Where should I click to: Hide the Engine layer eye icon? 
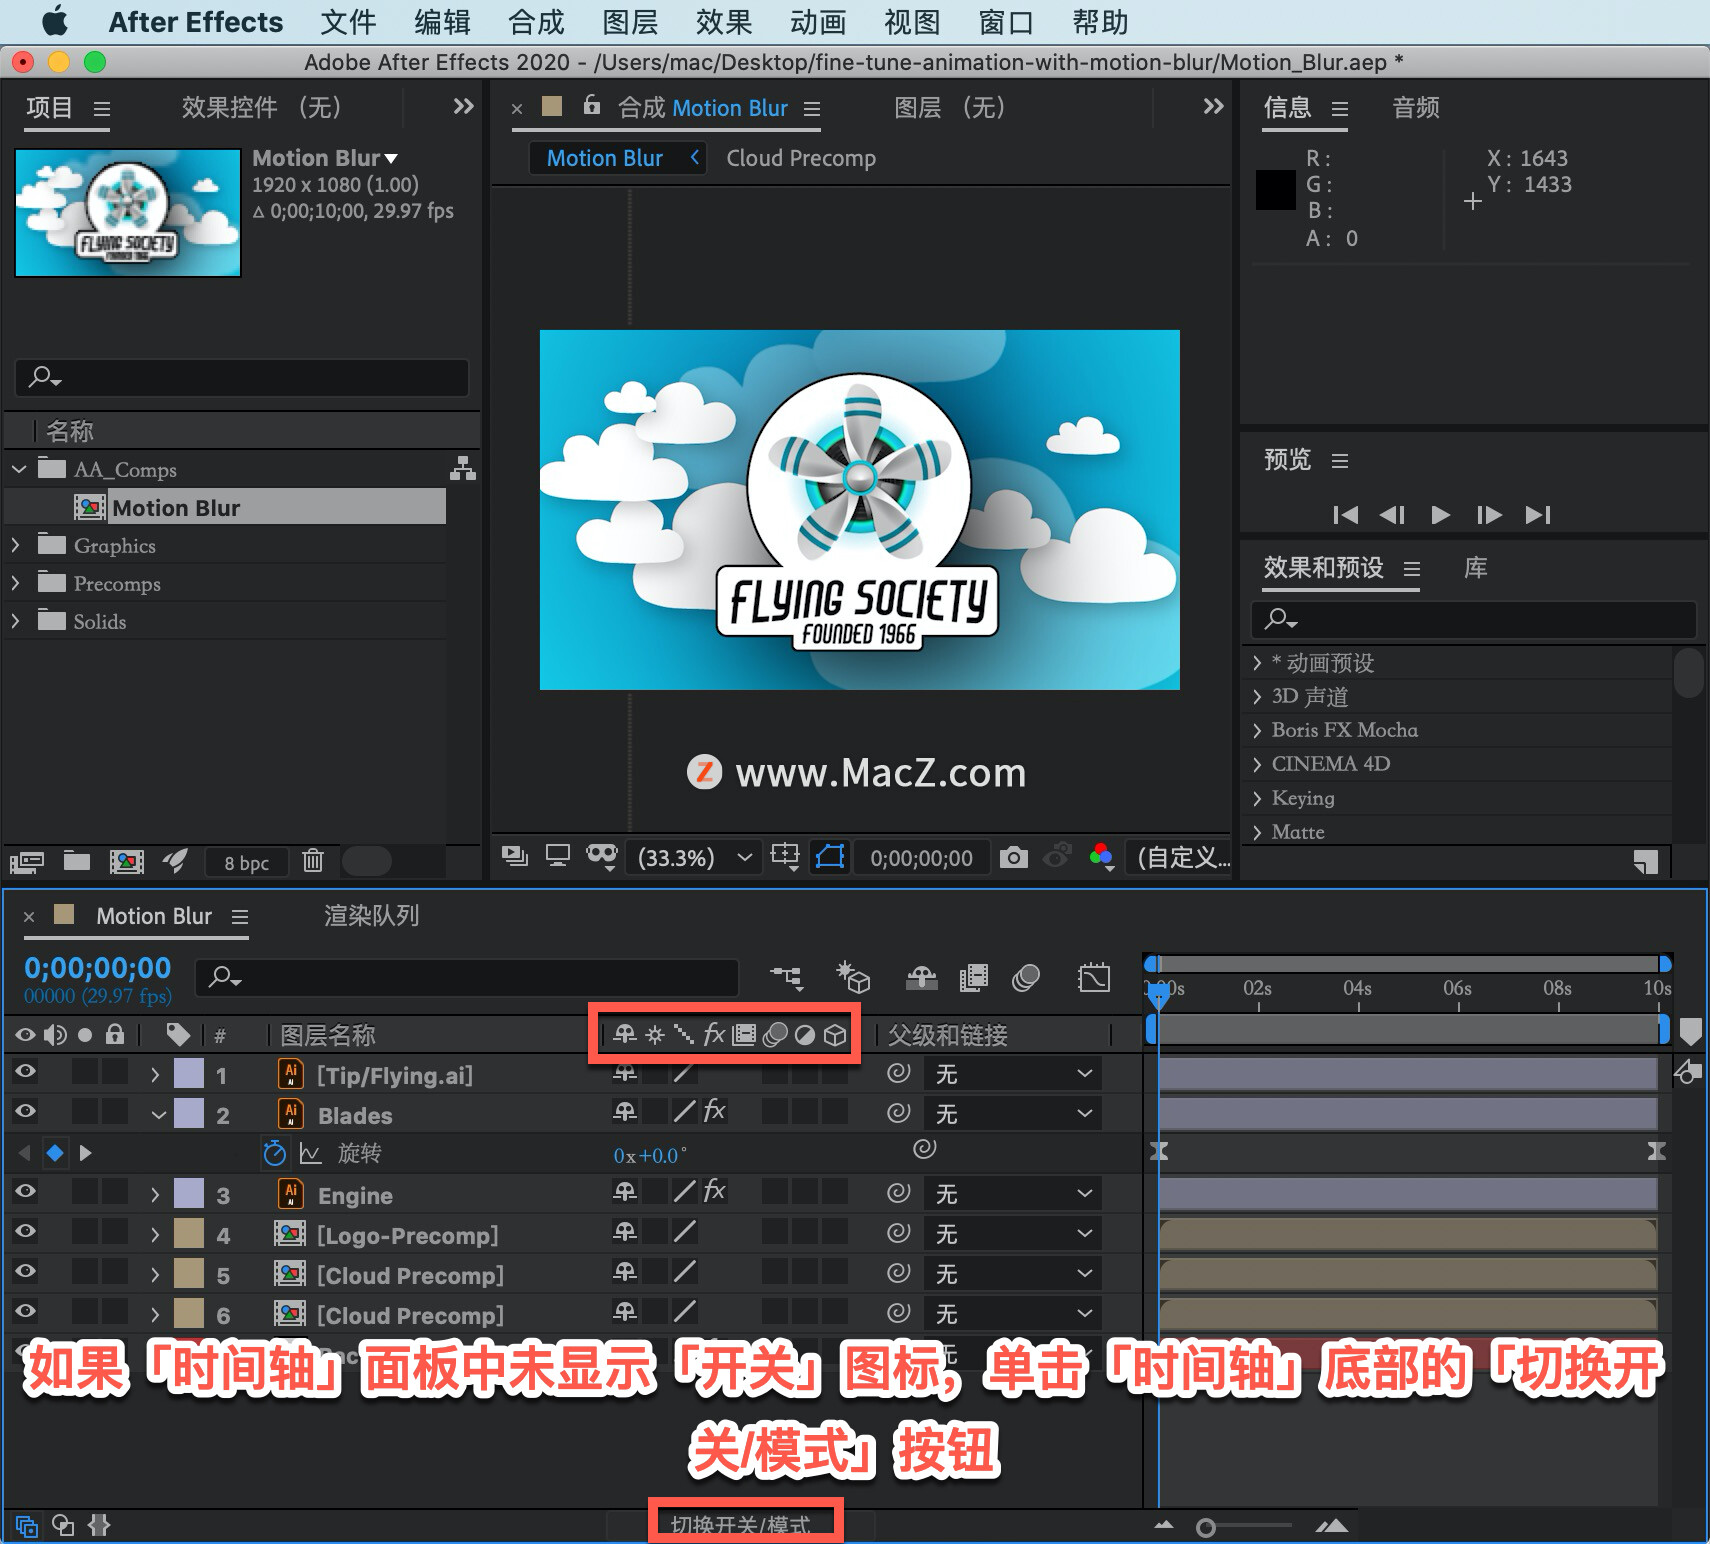26,1191
